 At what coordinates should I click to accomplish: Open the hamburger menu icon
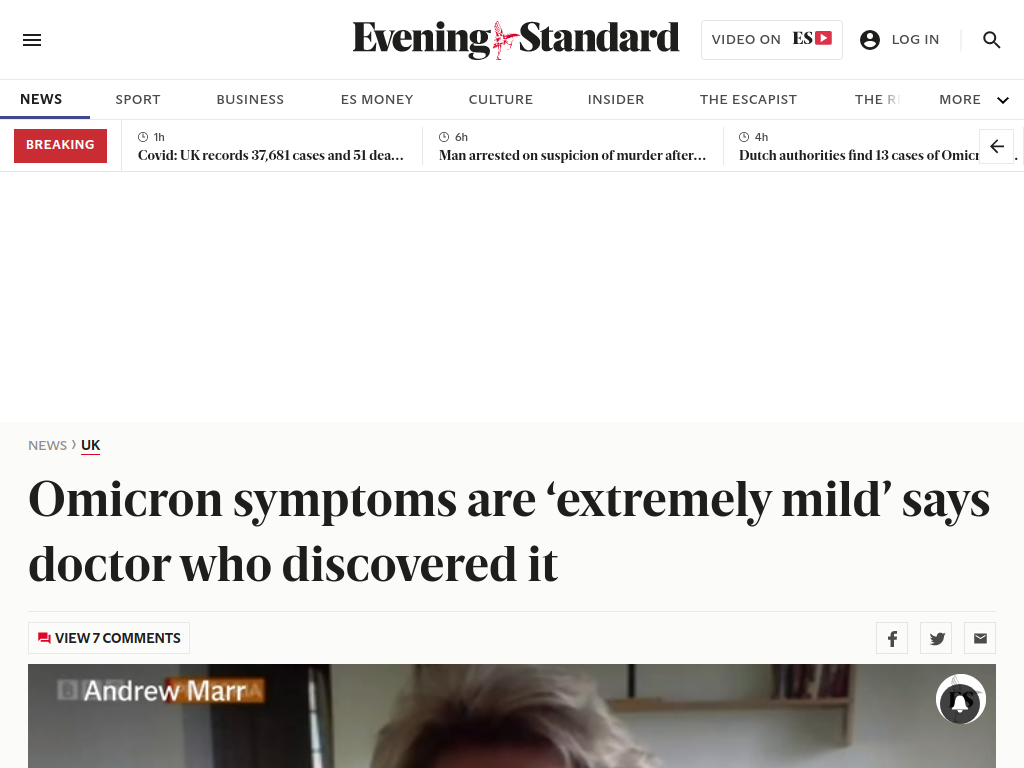pyautogui.click(x=32, y=40)
